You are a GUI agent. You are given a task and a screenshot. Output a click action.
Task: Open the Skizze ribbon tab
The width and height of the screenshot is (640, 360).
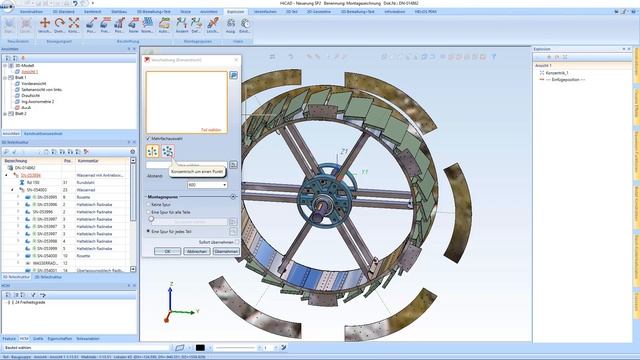coord(185,12)
